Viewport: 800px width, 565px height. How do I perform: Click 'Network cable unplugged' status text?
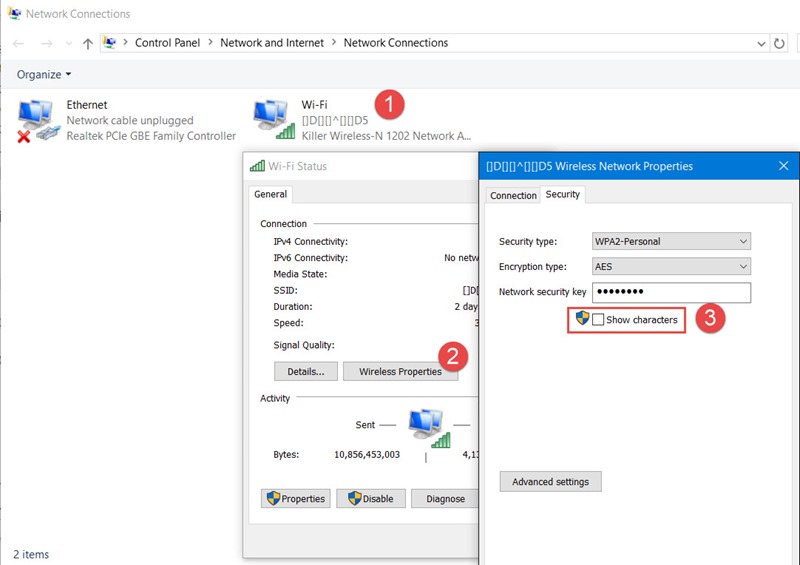pyautogui.click(x=130, y=120)
